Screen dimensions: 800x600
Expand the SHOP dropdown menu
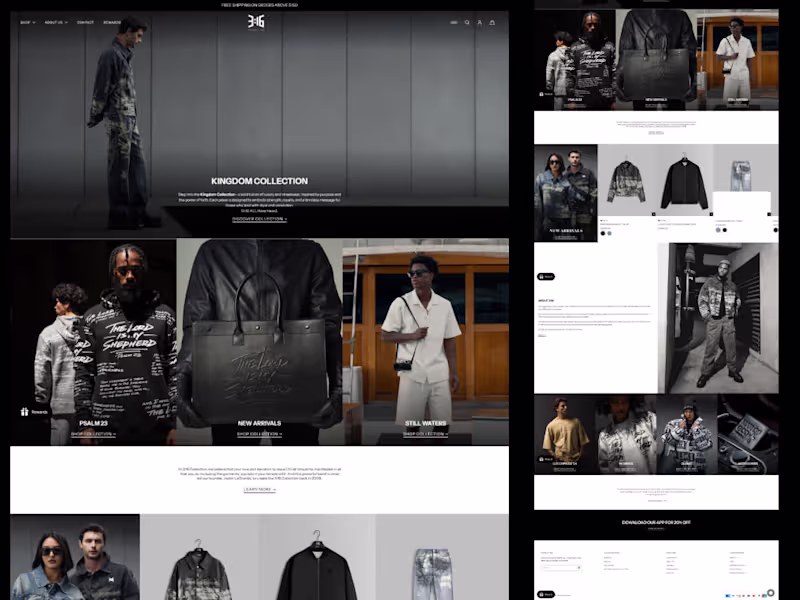(25, 22)
